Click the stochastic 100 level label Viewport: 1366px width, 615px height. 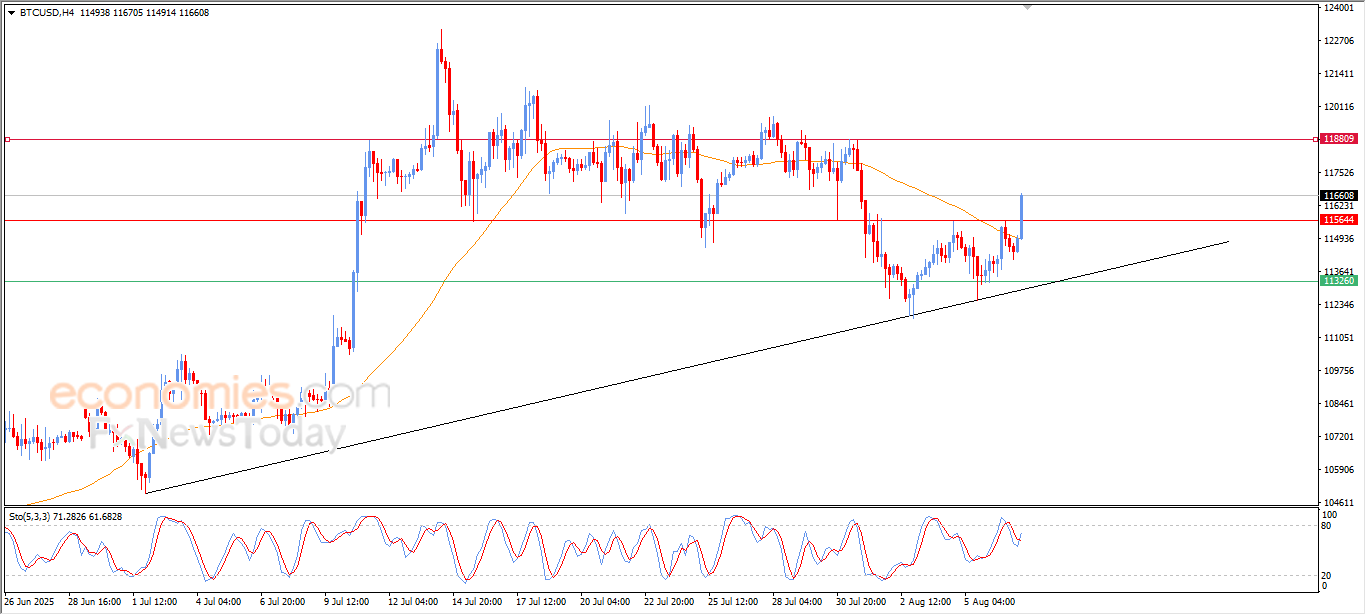1330,515
